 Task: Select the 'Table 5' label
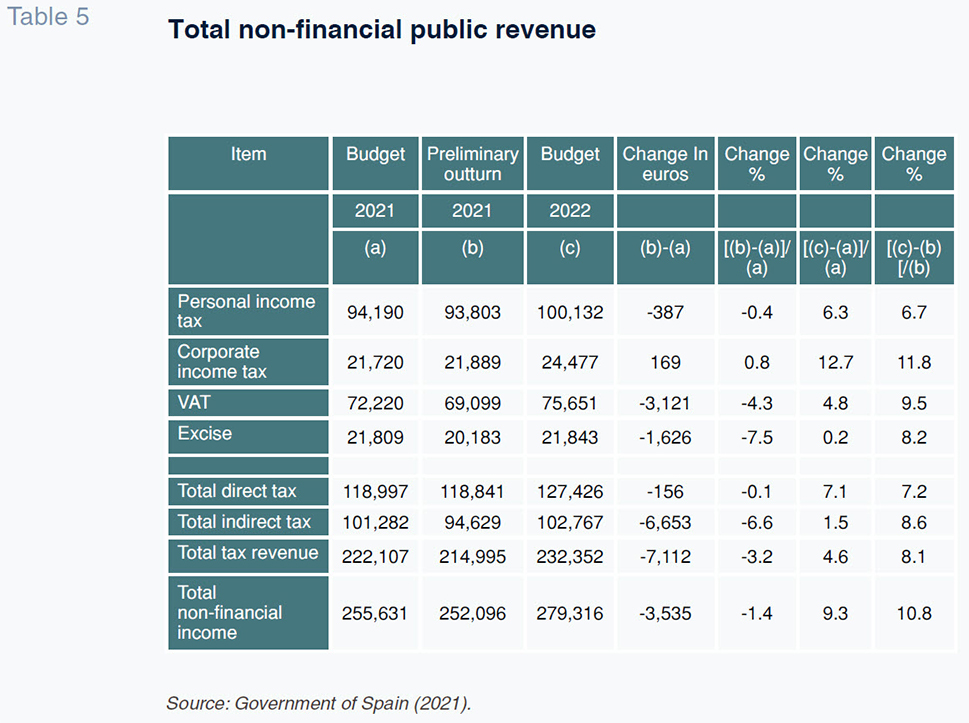48,17
